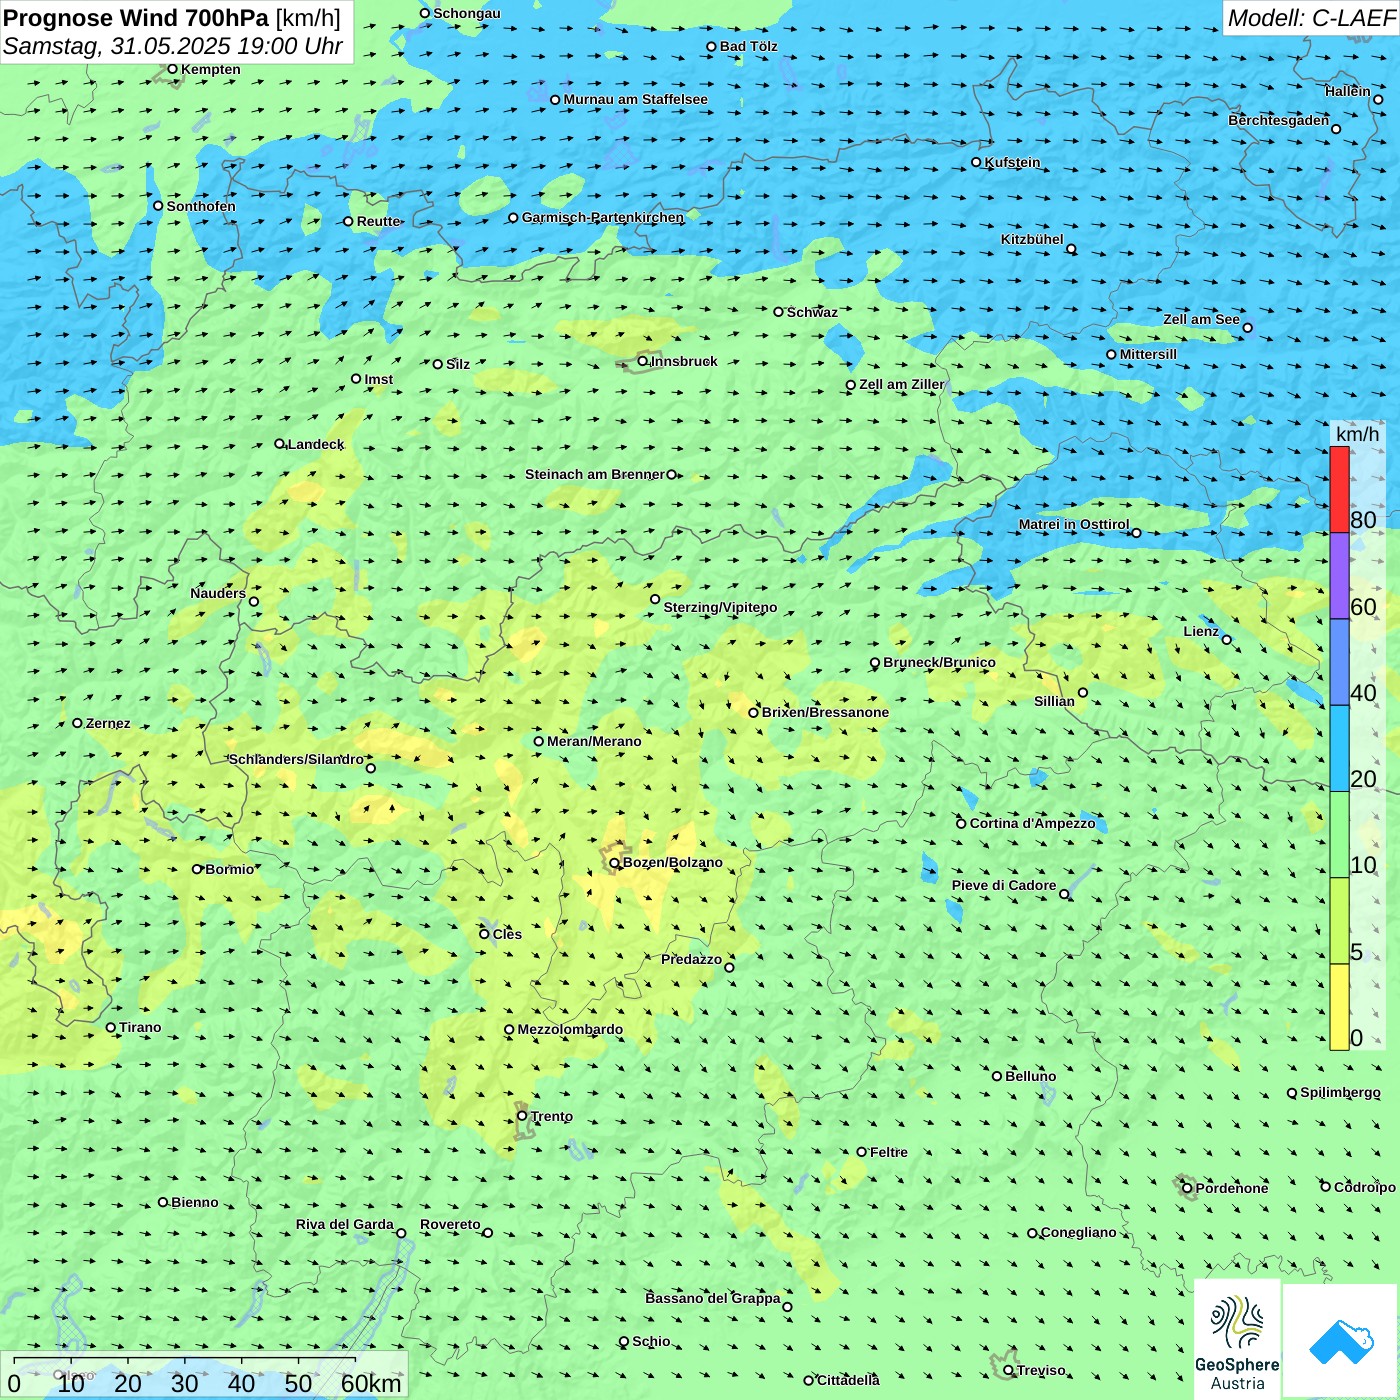Click the Conegliano label
Viewport: 1400px width, 1400px height.
[1078, 1232]
